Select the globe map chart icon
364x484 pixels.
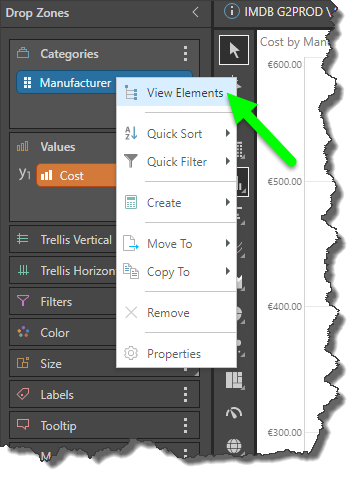point(234,446)
